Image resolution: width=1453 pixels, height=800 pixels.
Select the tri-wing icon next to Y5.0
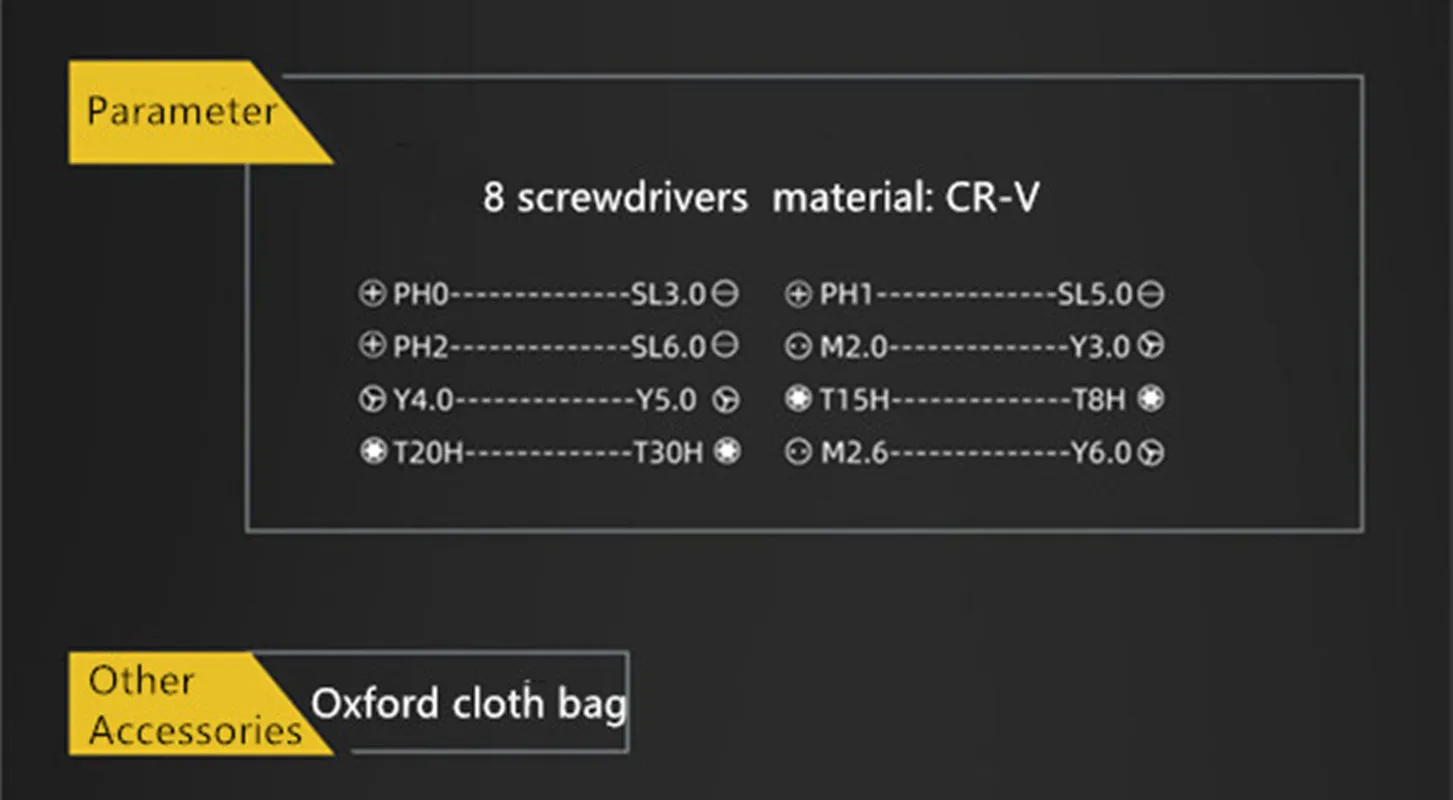coord(727,400)
